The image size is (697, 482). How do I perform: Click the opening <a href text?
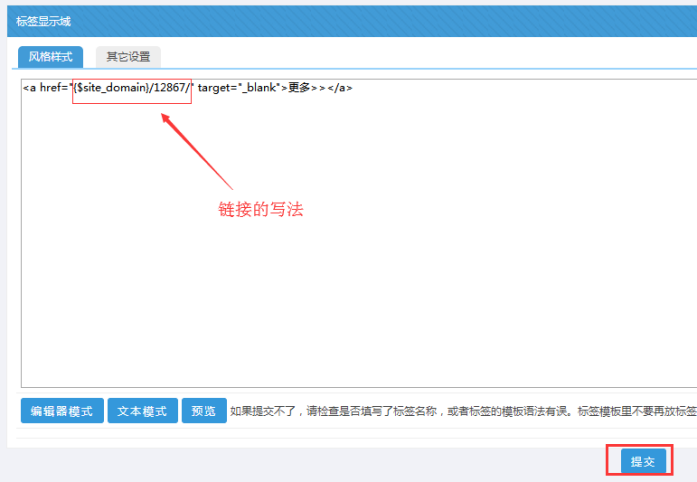(x=44, y=88)
